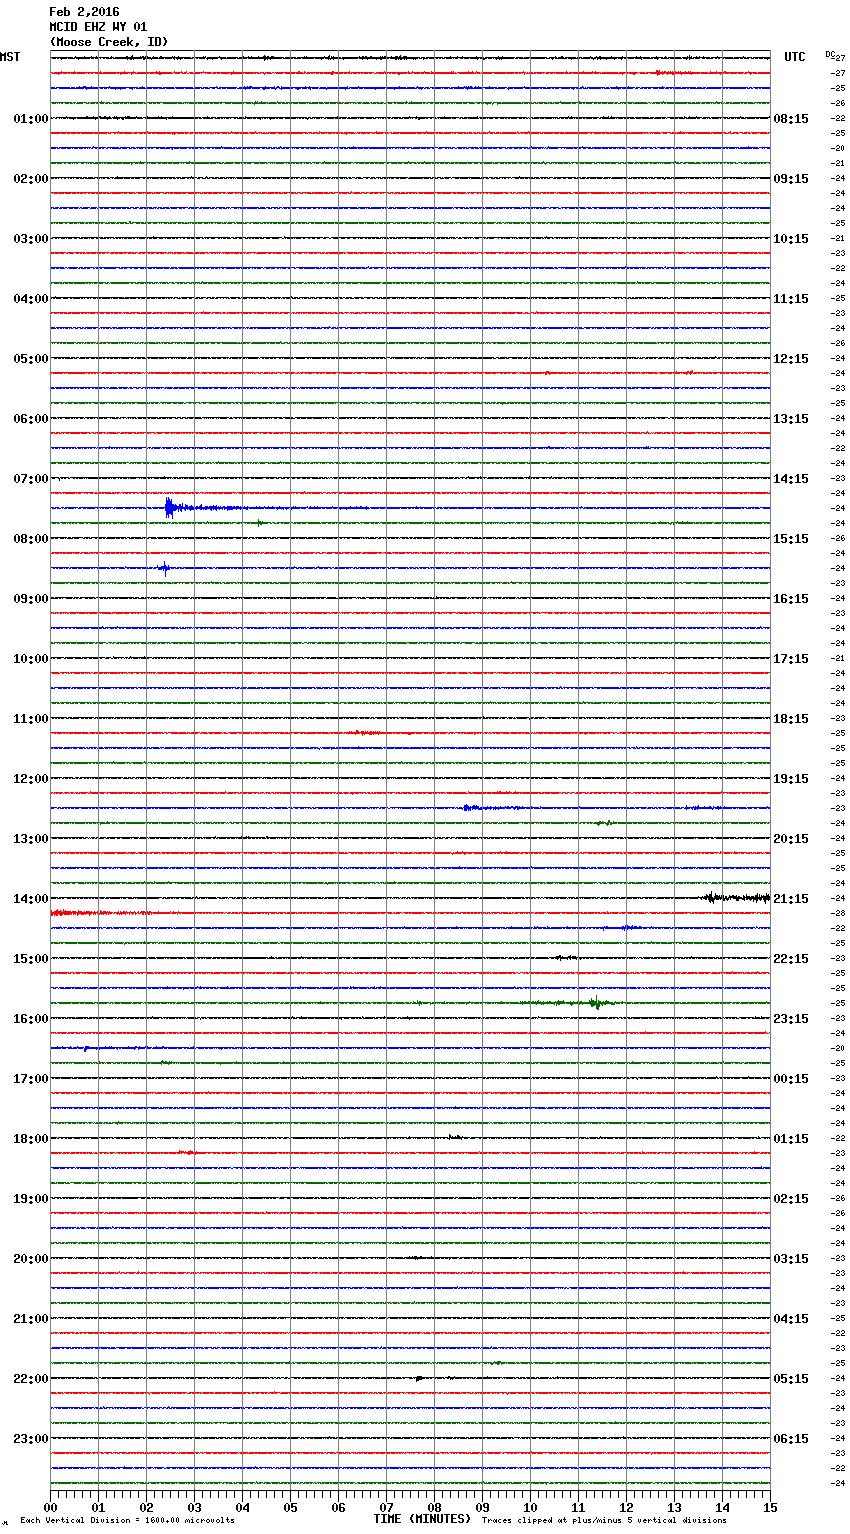Click the small blue event spike after 08:00
The height and width of the screenshot is (1534, 850).
(x=165, y=568)
